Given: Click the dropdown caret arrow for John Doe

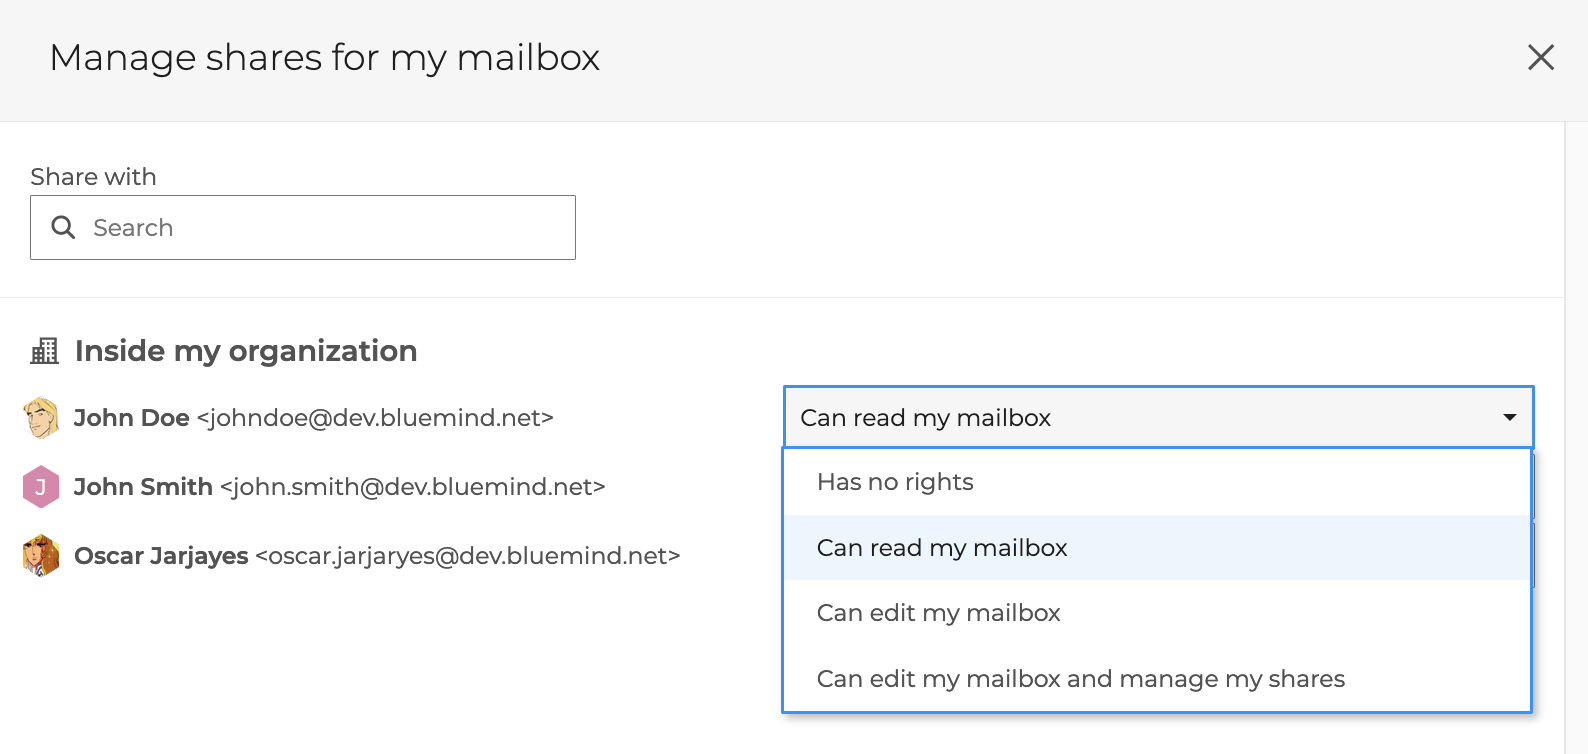Looking at the screenshot, I should (x=1509, y=418).
